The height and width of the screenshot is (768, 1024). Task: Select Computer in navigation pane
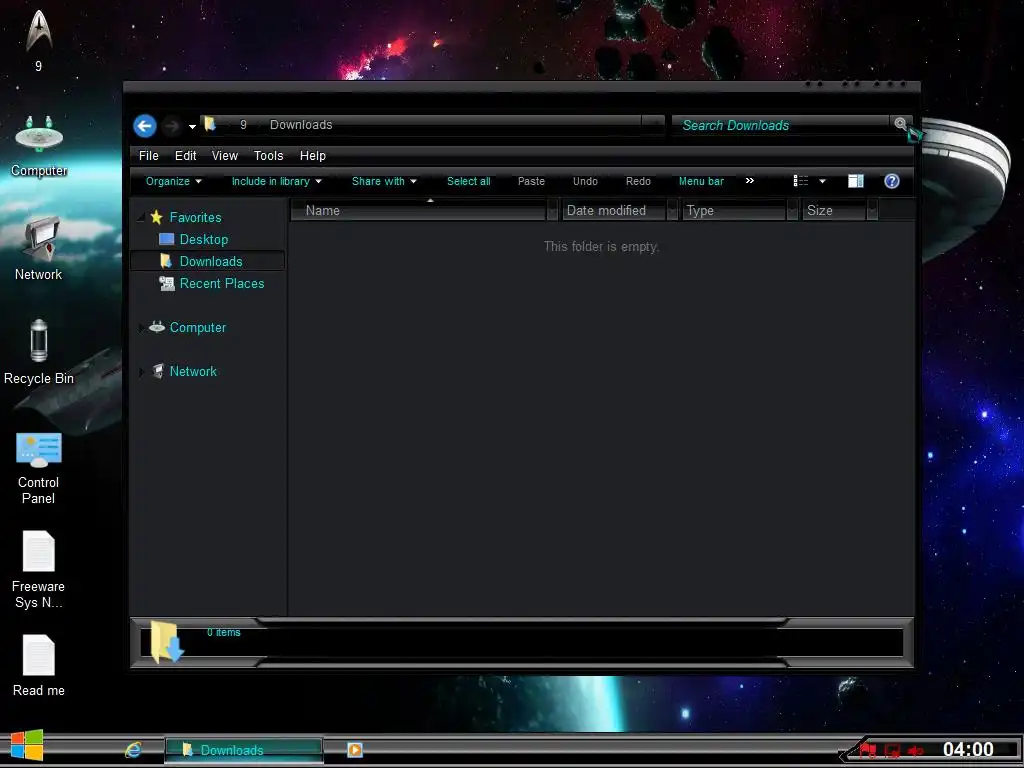click(x=198, y=327)
